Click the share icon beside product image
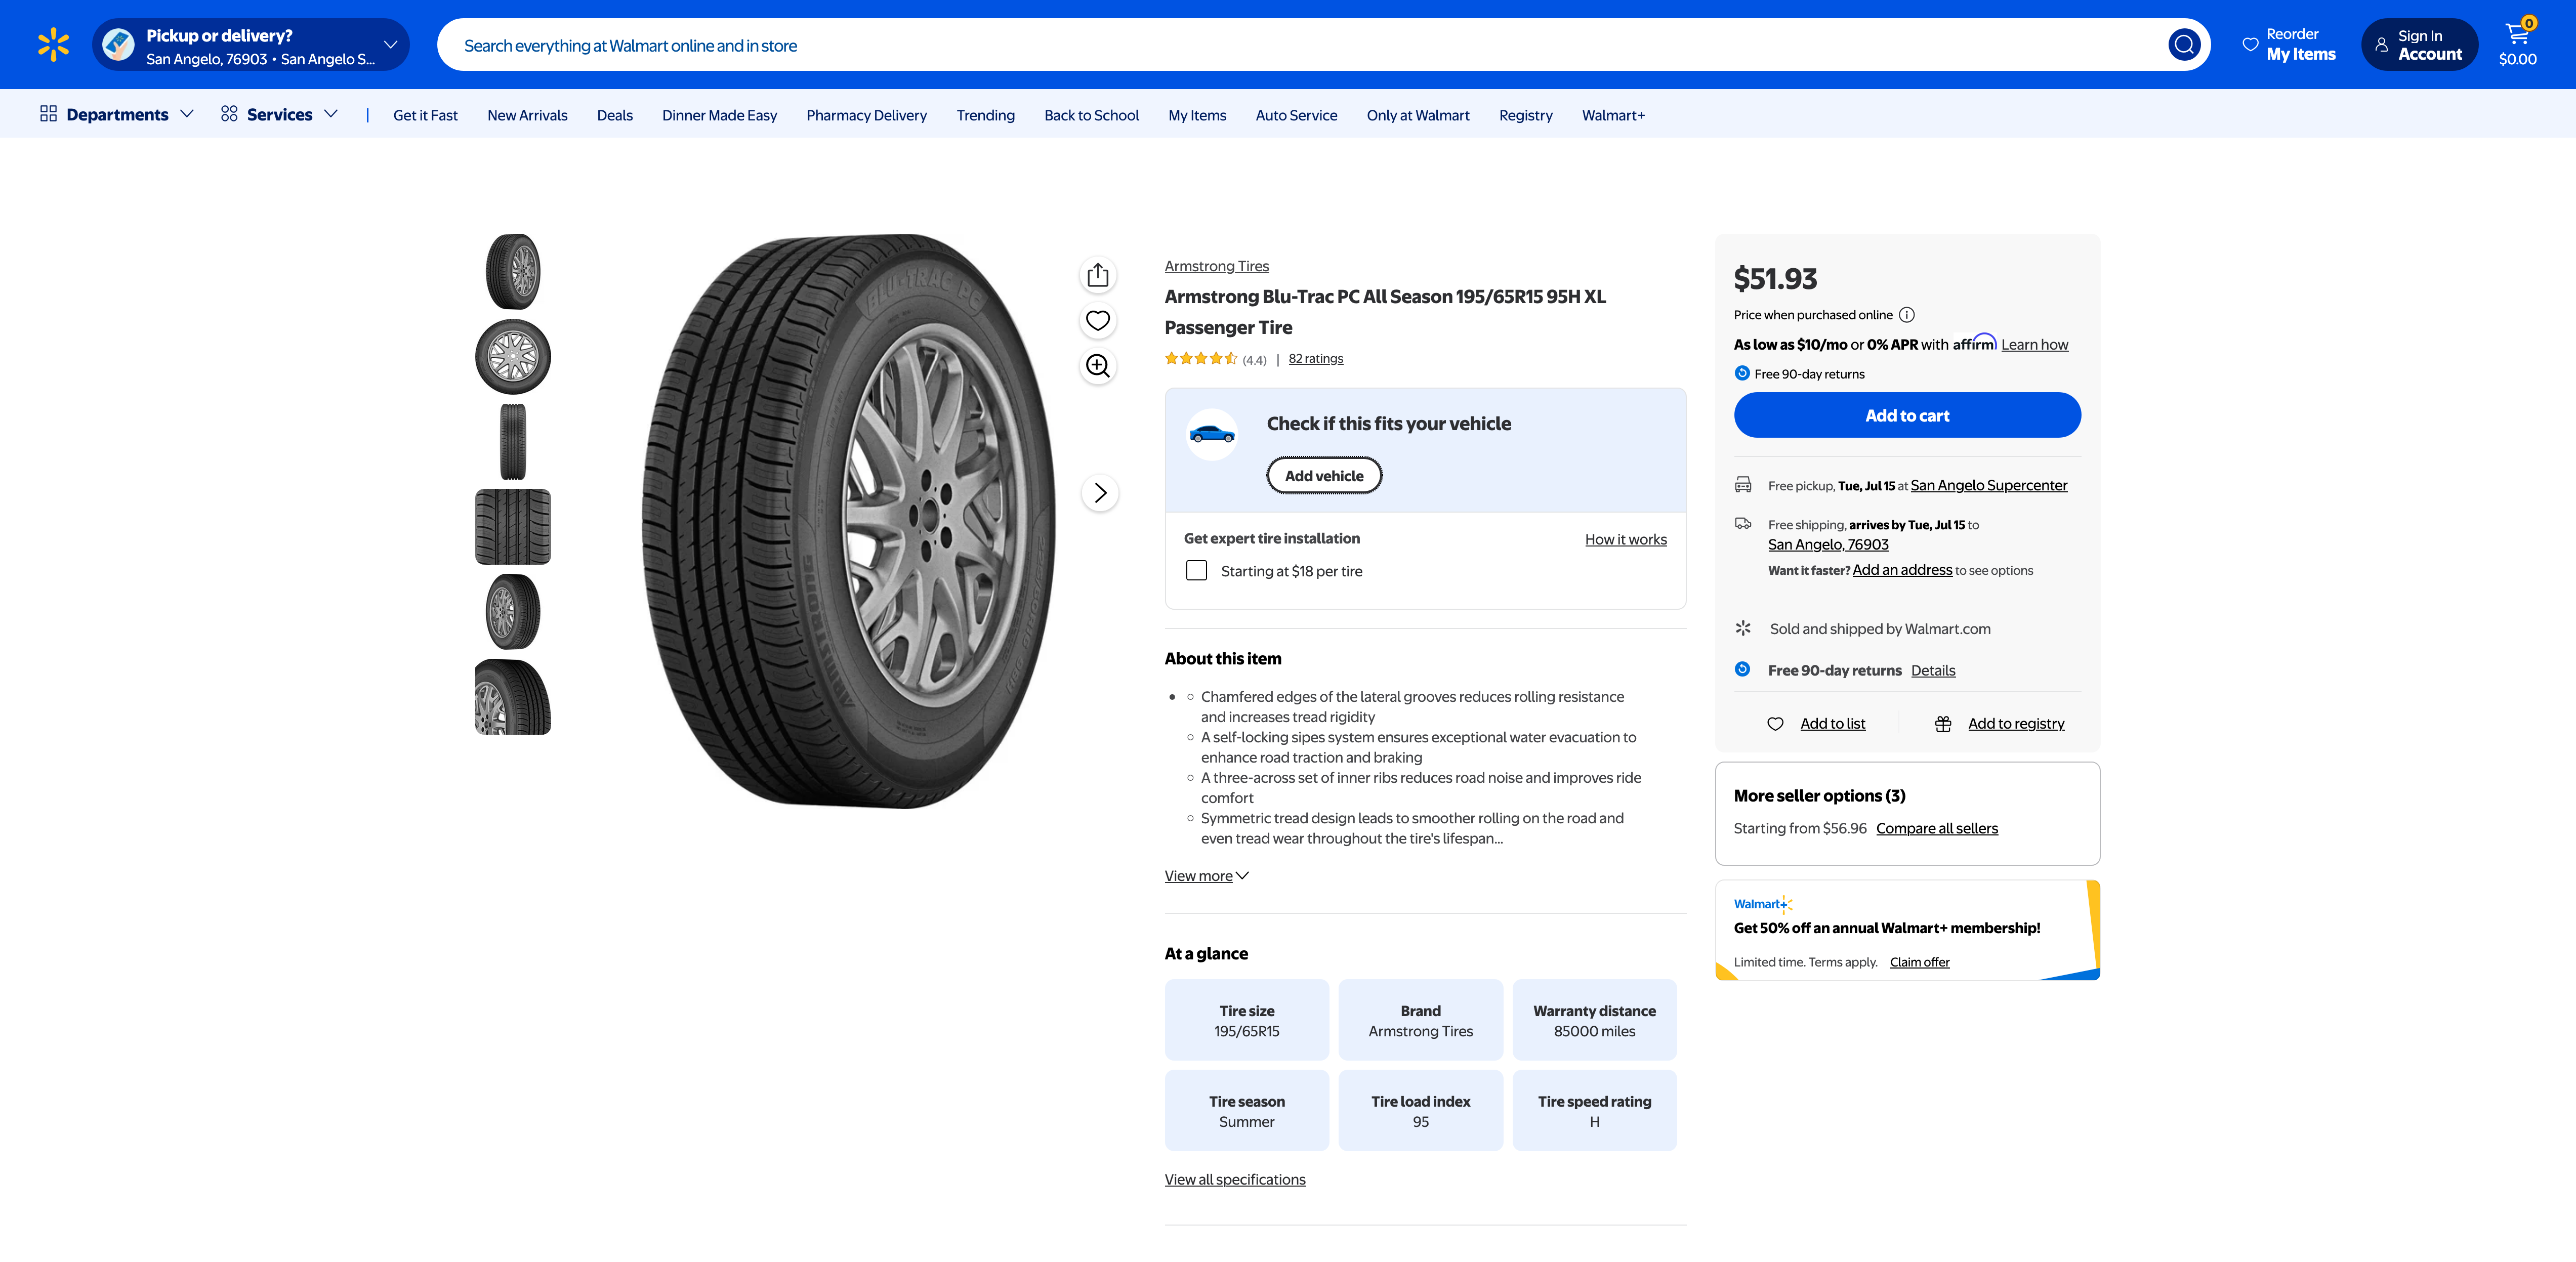The height and width of the screenshot is (1262, 2576). [1098, 275]
